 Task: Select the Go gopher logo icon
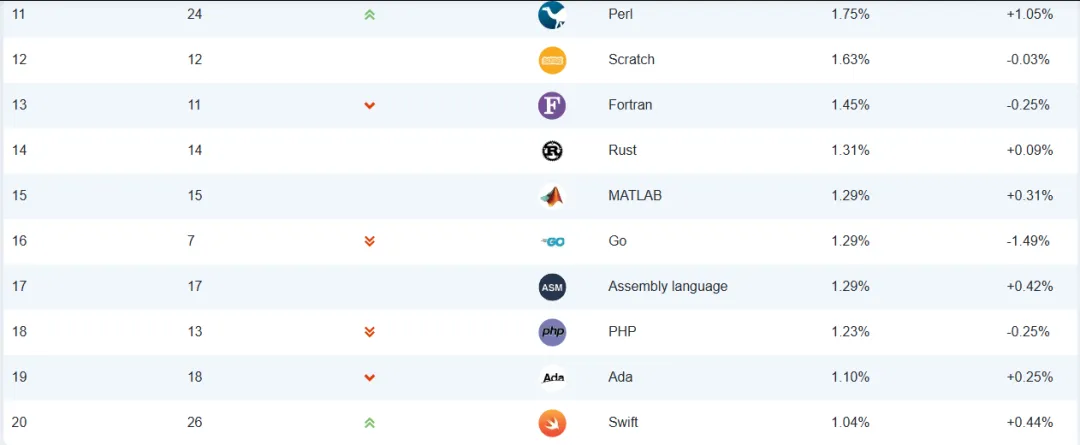(552, 241)
